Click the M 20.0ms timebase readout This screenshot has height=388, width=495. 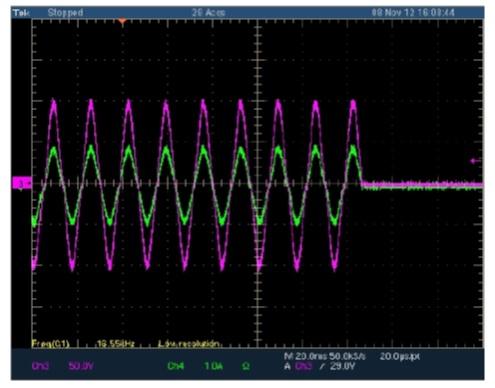click(305, 356)
